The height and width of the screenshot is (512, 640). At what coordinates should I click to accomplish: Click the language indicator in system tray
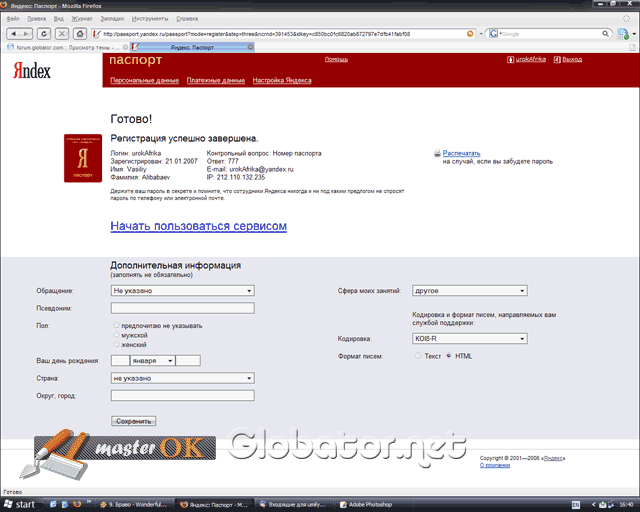576,505
